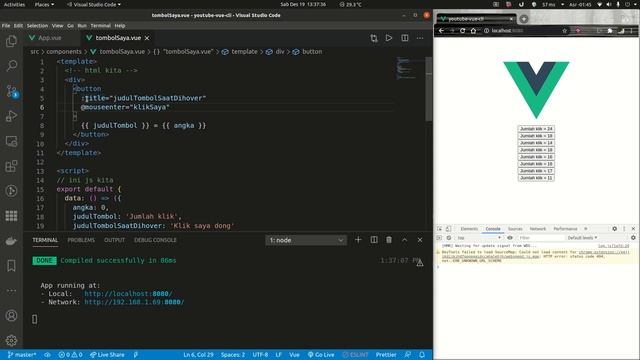
Task: Open Source Control view with badge
Action: (11, 91)
